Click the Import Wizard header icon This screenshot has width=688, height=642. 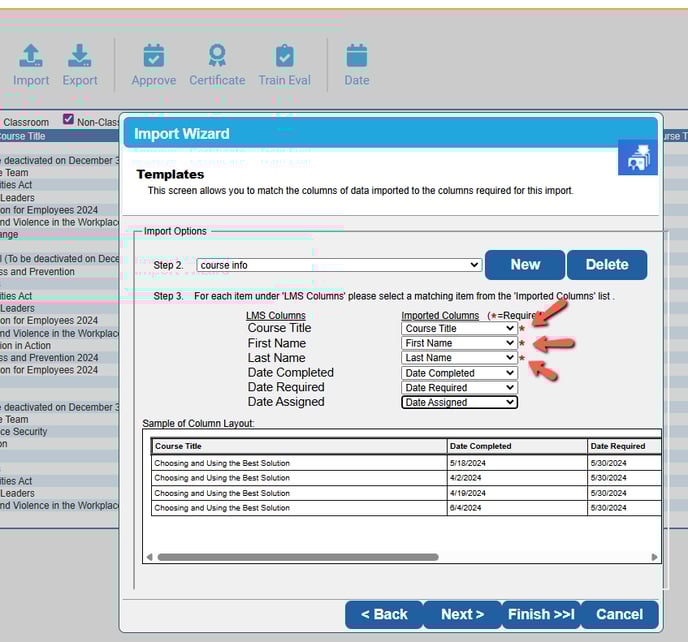click(637, 156)
